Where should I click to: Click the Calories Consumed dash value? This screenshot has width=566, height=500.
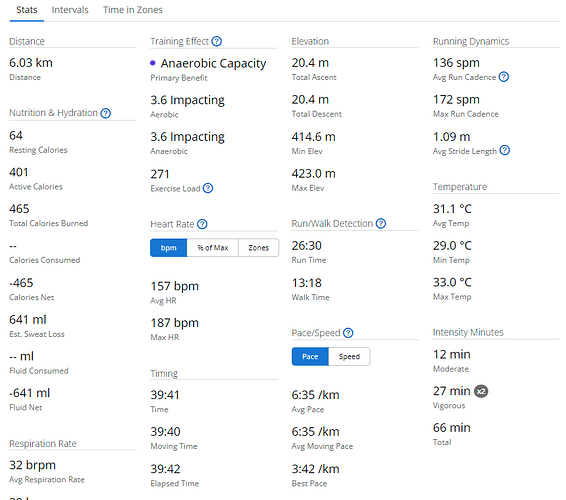(13, 246)
